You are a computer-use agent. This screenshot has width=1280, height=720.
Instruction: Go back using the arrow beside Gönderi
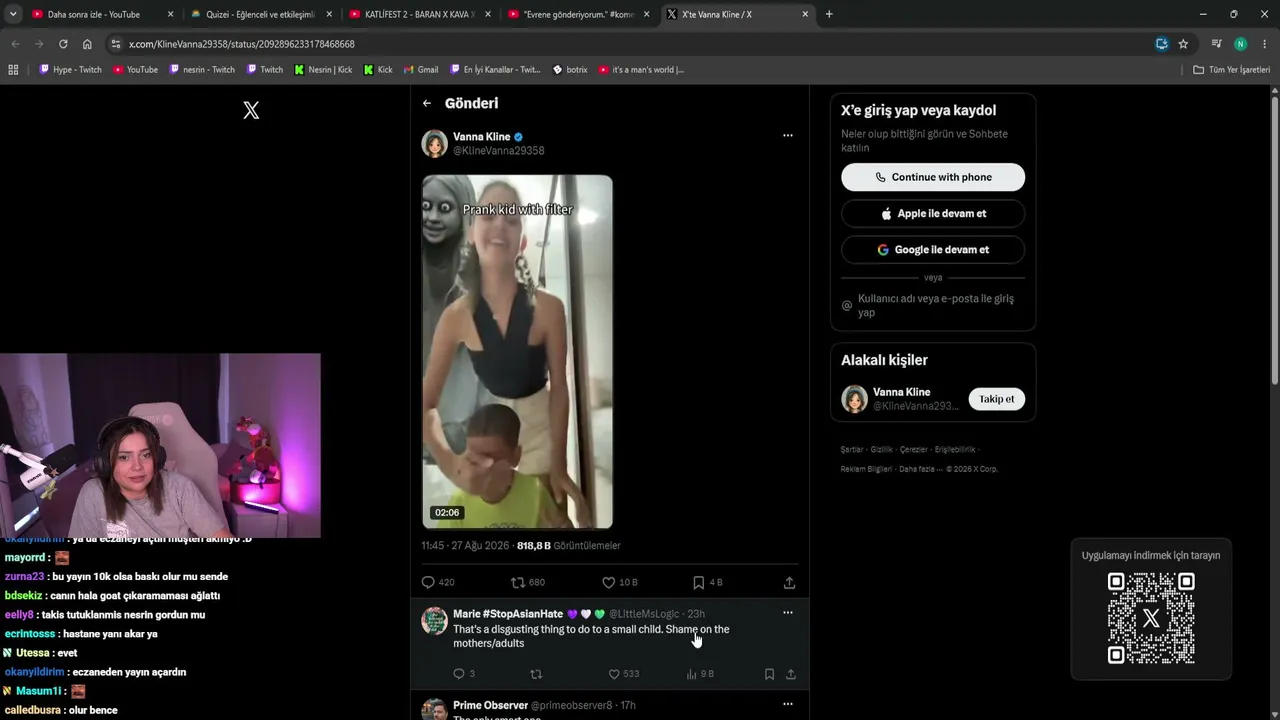coord(427,103)
